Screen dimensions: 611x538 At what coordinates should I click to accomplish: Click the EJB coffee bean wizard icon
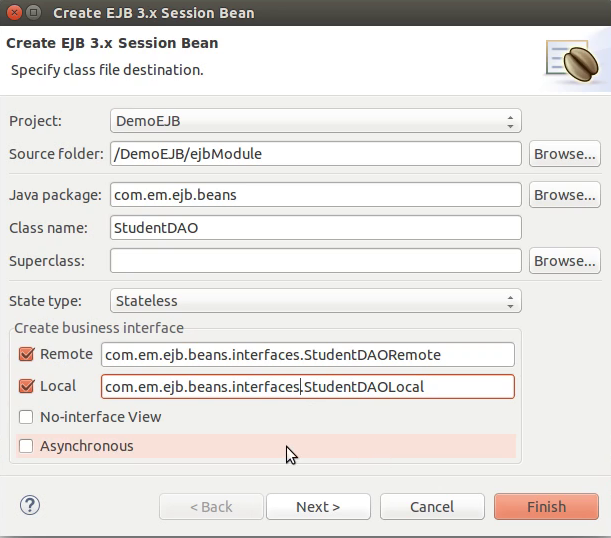pos(573,61)
